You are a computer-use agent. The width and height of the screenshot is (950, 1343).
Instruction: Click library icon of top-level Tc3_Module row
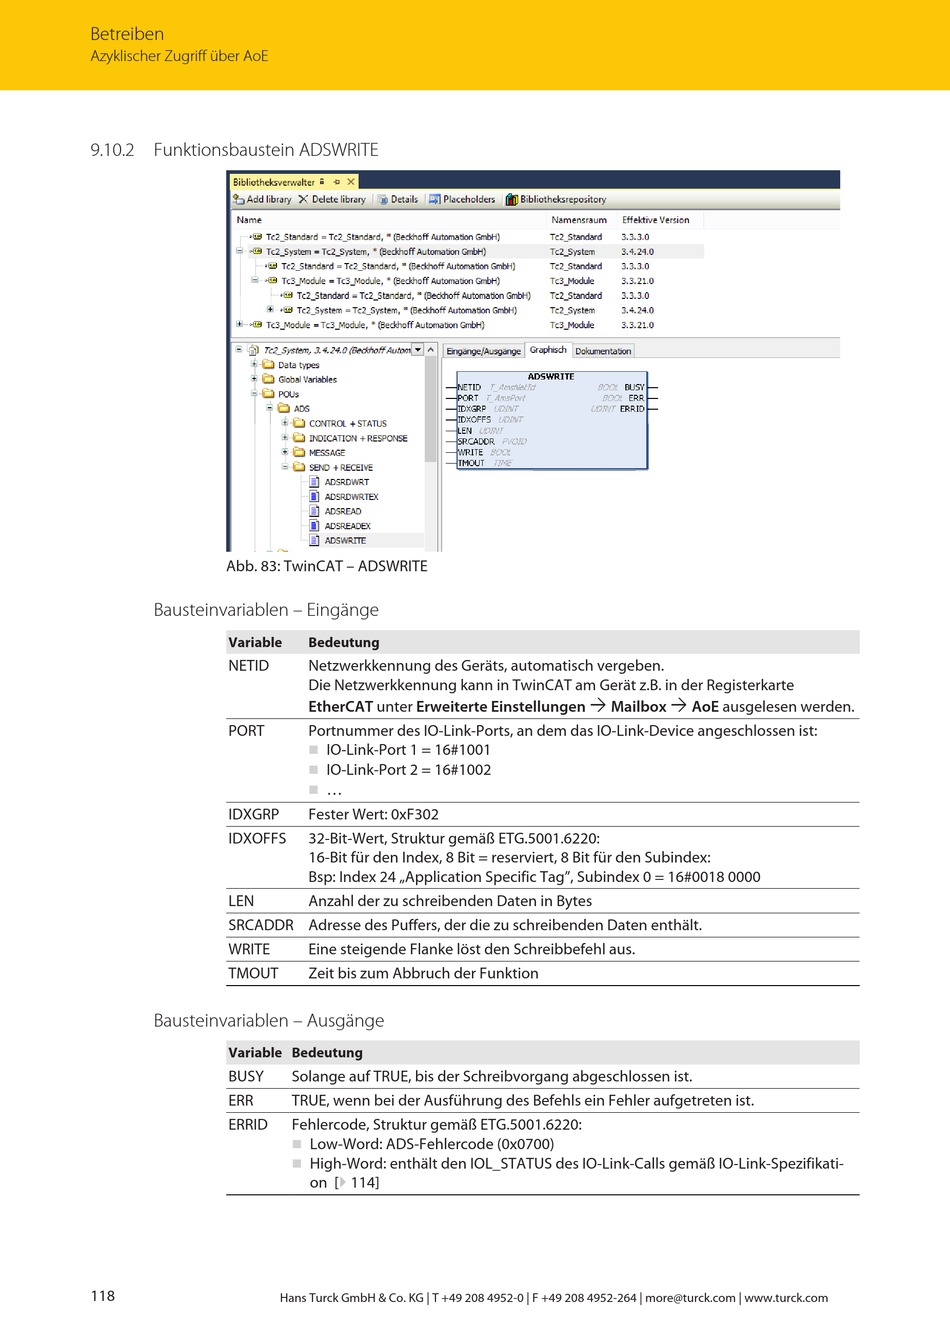click(256, 325)
